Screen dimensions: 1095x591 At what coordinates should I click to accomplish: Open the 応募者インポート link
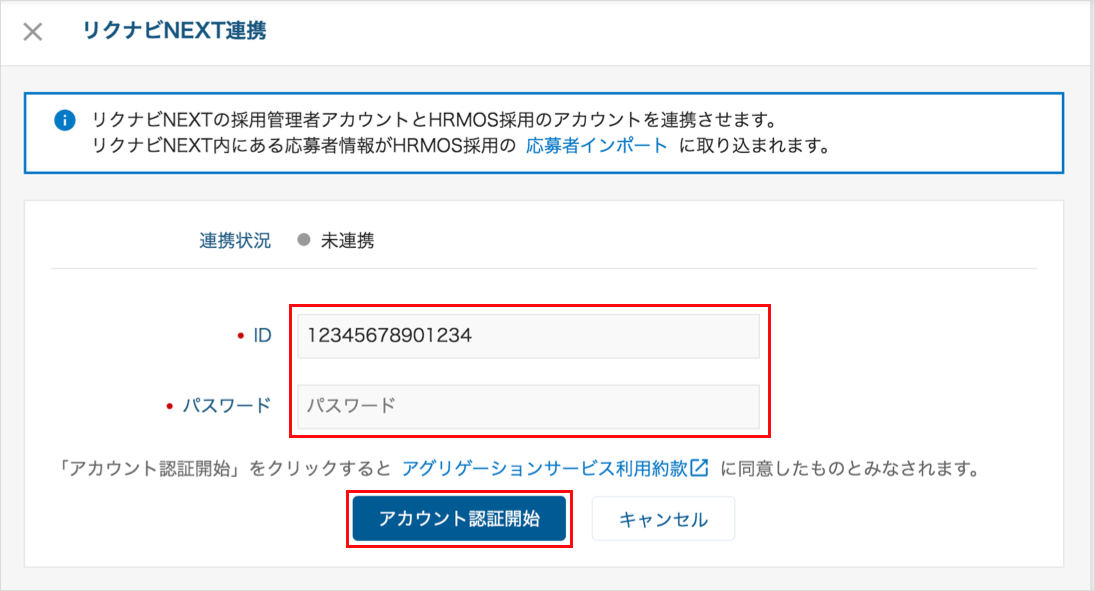tap(596, 146)
